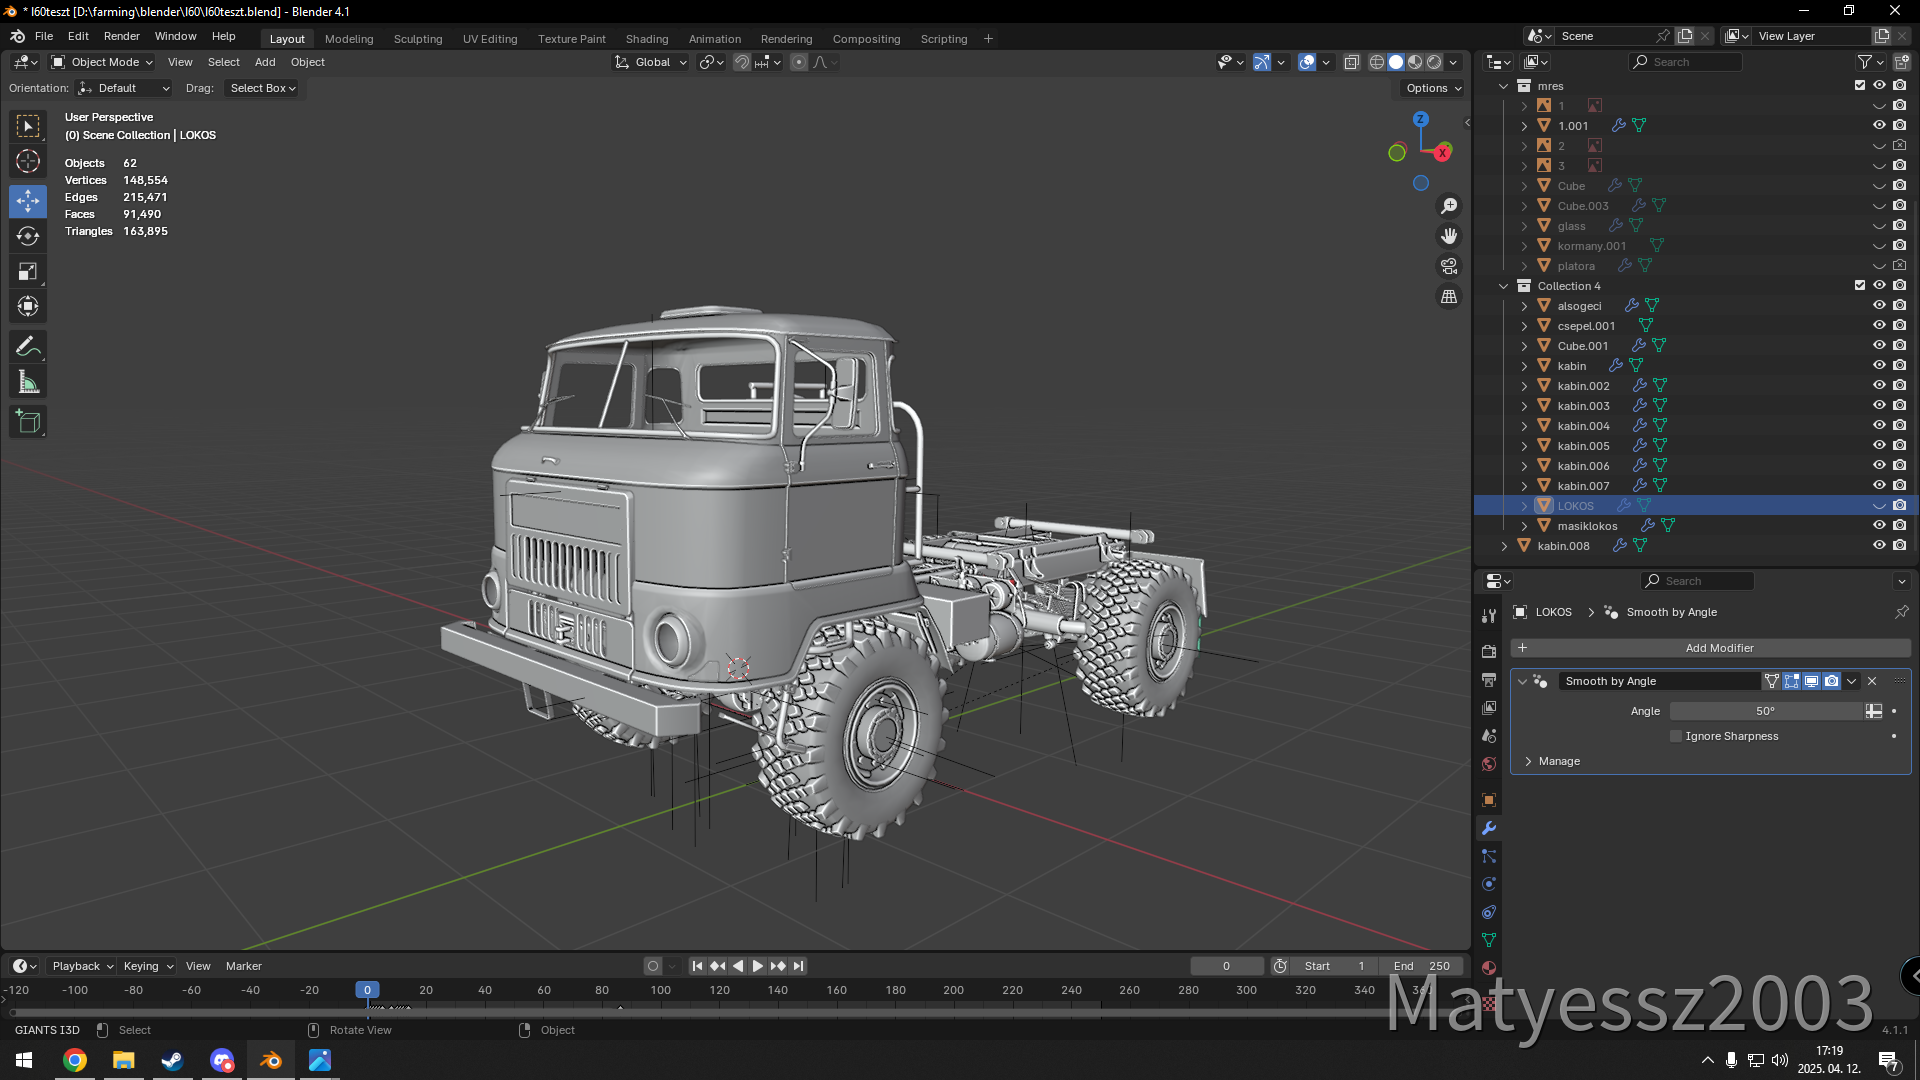
Task: Enable the Ignore Sharpness checkbox
Action: 1677,736
